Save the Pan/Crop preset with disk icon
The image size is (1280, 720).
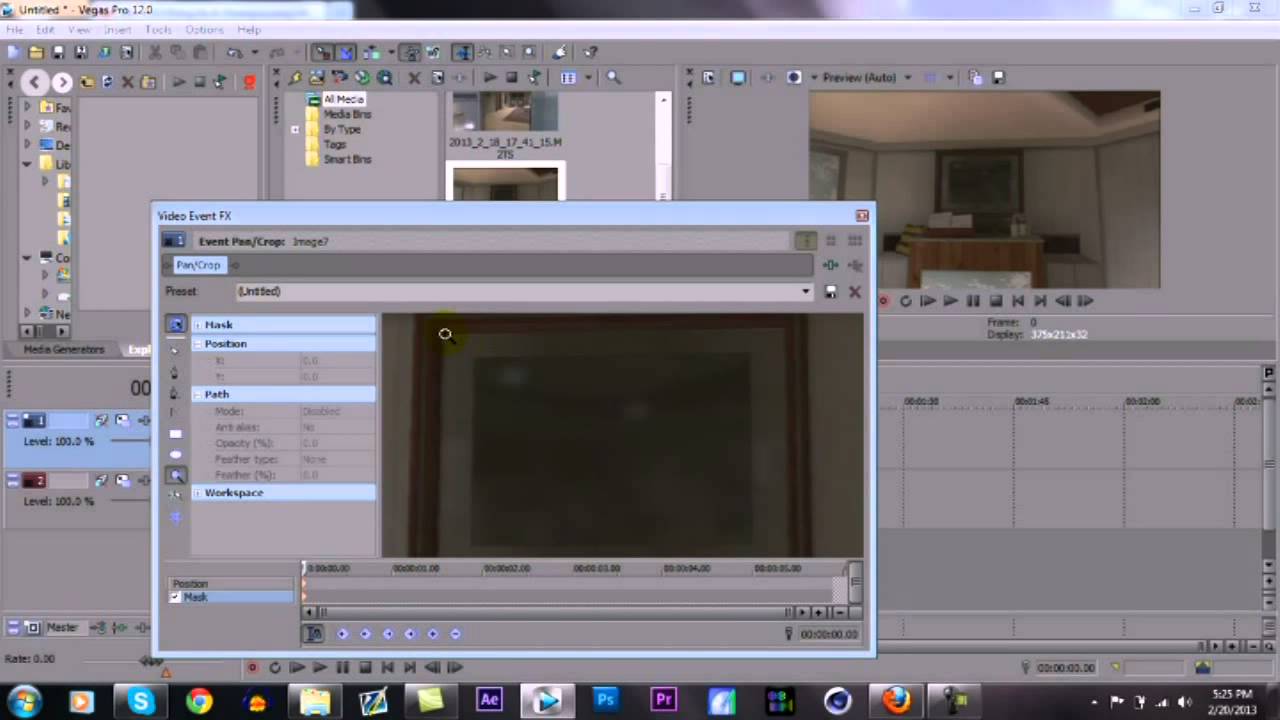[830, 291]
